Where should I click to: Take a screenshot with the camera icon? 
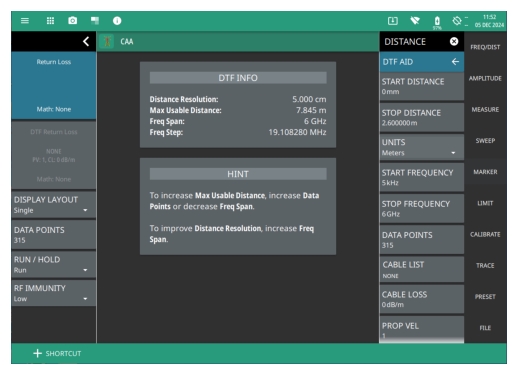[73, 21]
